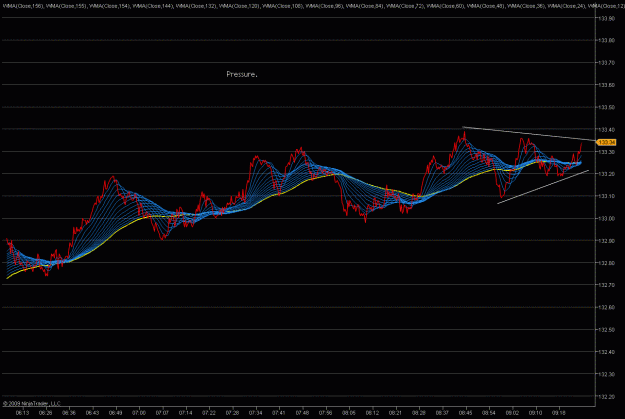Click the 133.80 price axis label

607,40
